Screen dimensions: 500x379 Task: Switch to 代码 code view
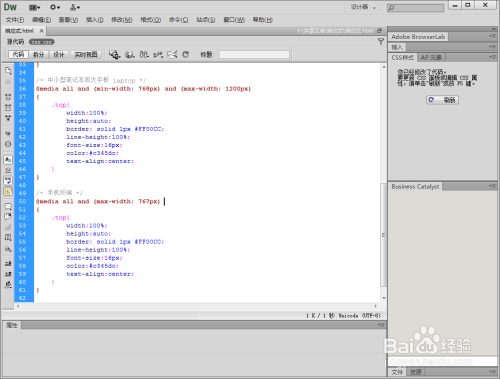[x=18, y=54]
